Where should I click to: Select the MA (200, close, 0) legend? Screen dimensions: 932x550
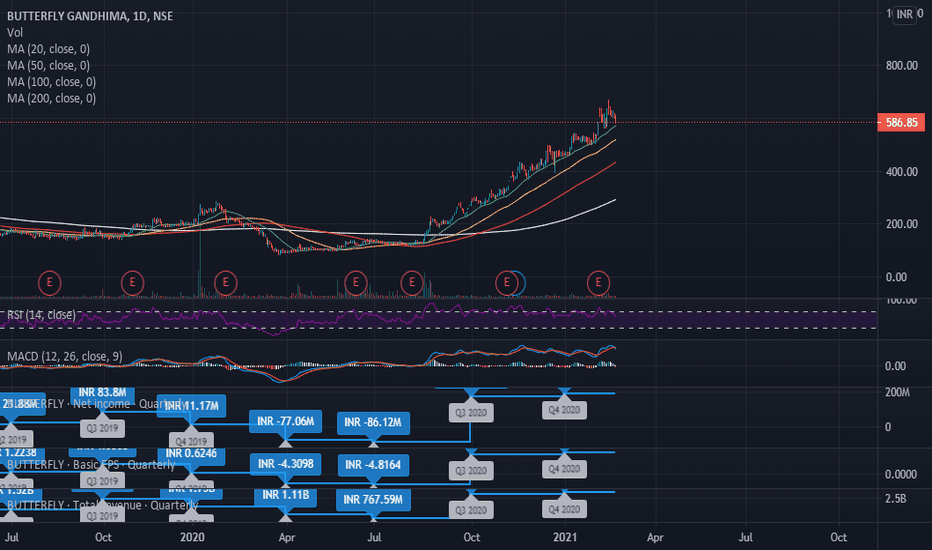(51, 99)
